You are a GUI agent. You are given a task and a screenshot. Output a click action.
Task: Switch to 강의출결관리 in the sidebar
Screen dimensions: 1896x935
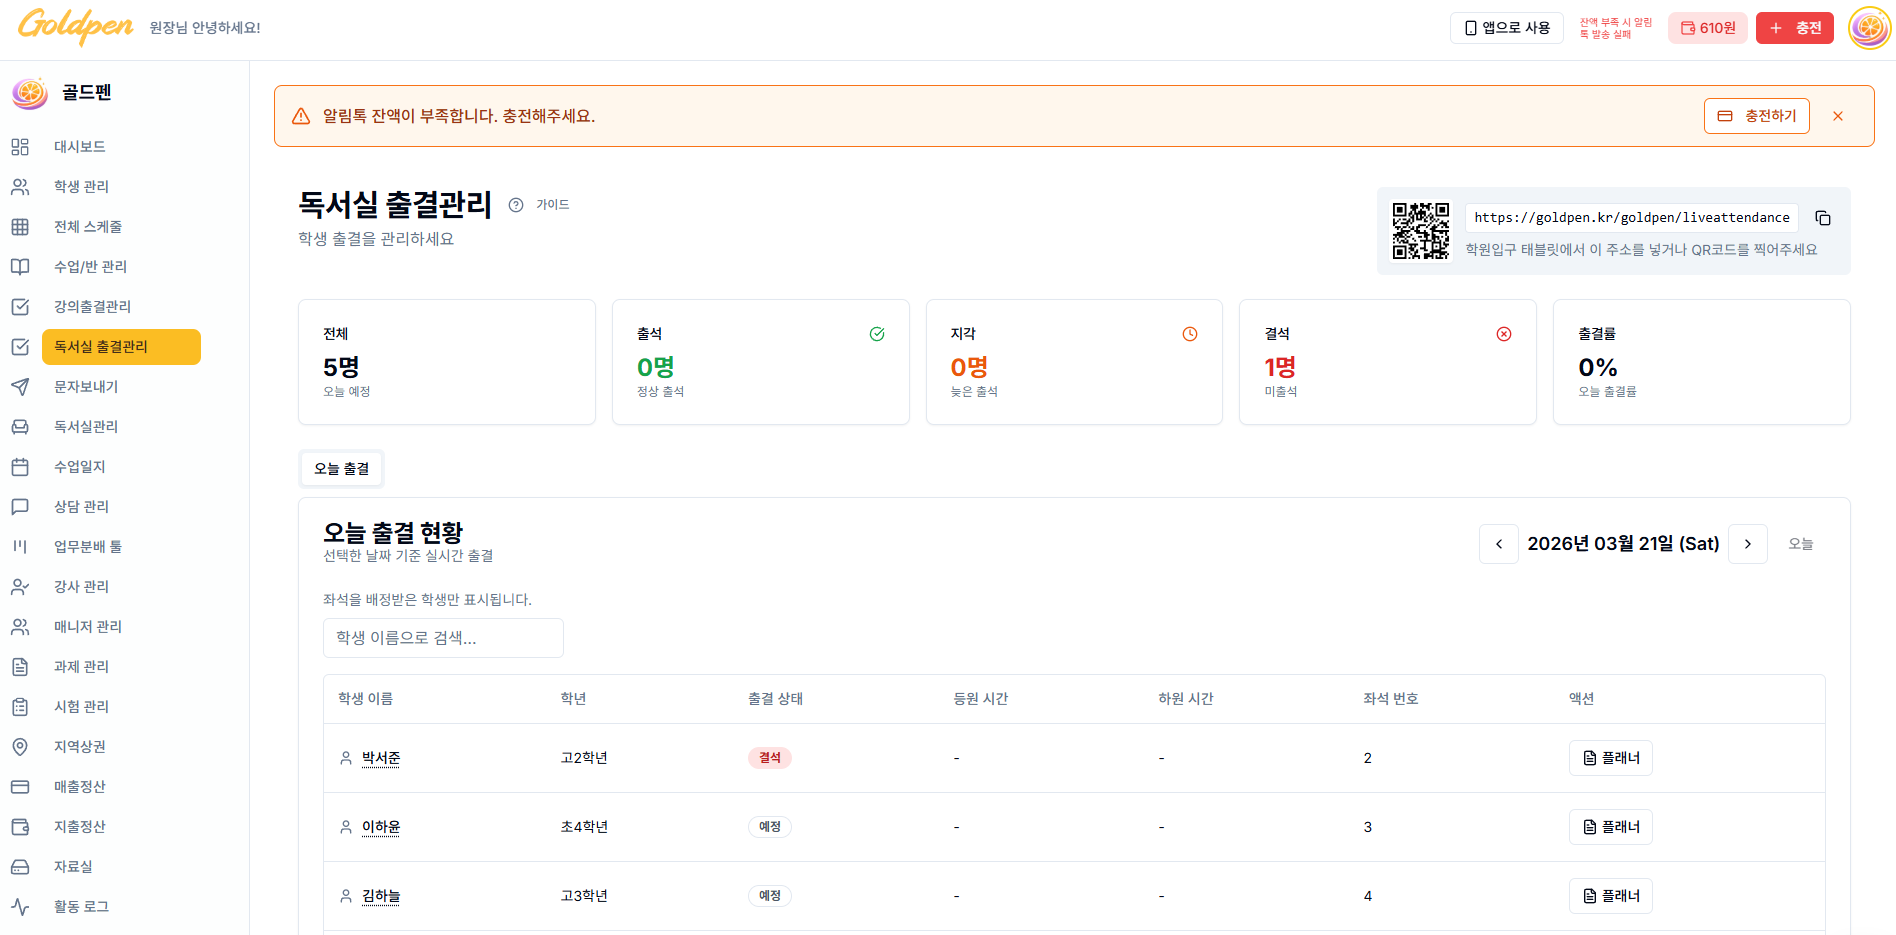tap(91, 307)
